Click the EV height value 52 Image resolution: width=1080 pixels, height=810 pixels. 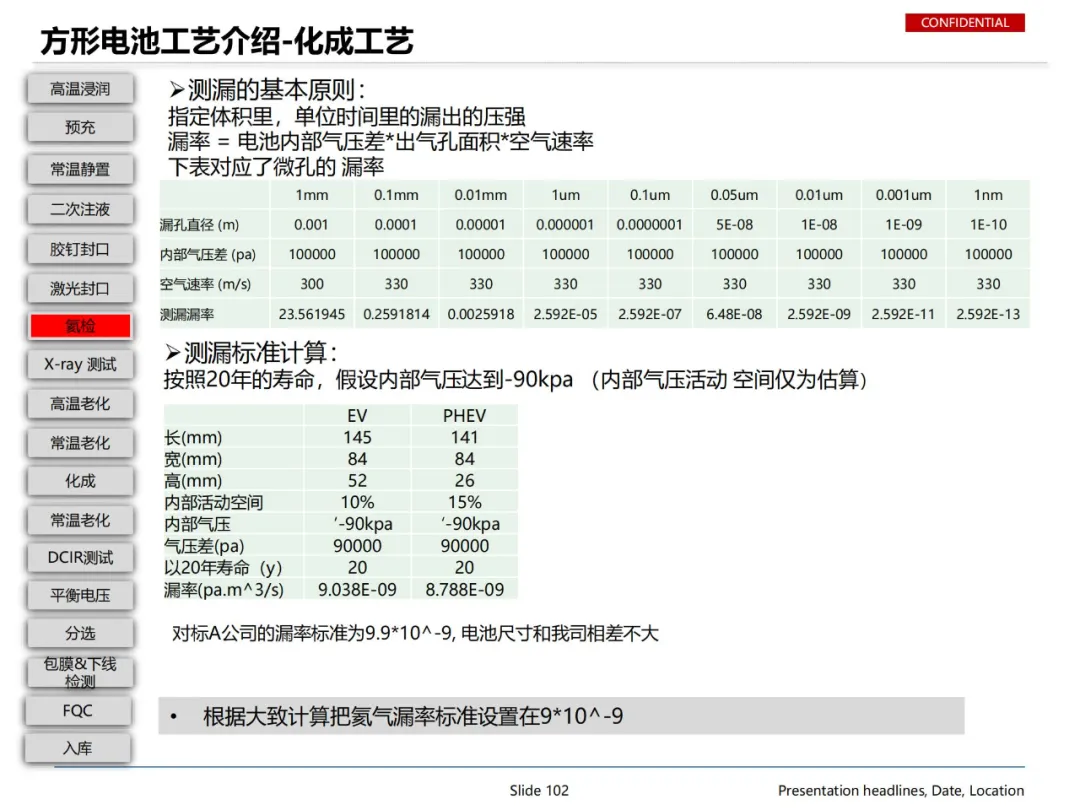(x=357, y=481)
